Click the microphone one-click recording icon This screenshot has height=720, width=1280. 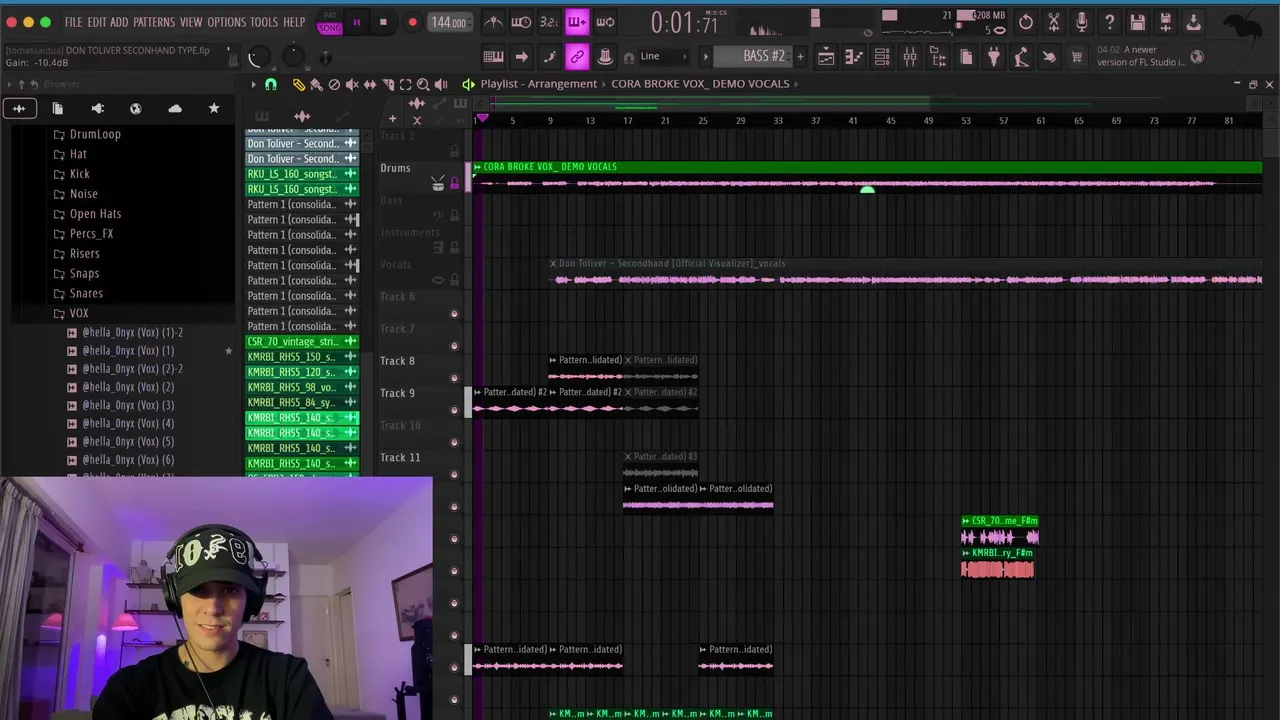[1082, 22]
